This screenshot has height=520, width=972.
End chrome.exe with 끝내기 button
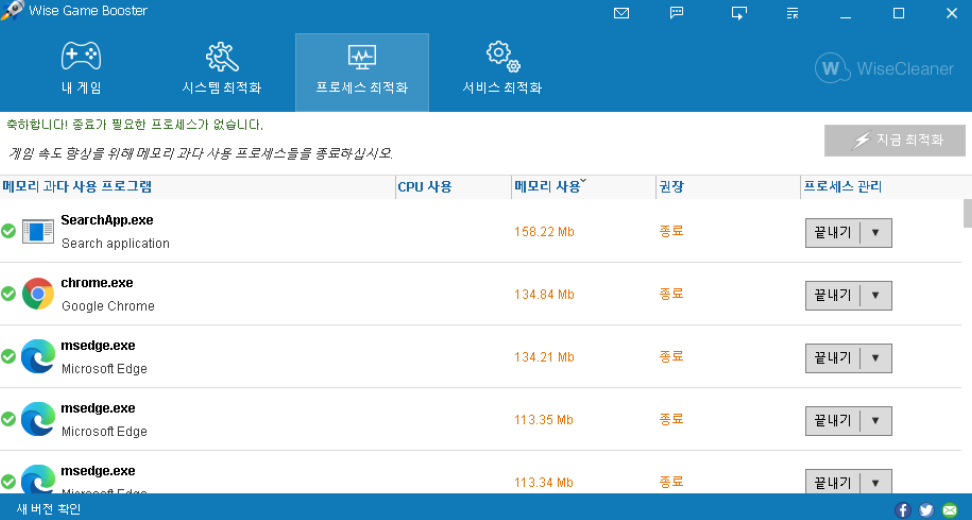pos(833,296)
